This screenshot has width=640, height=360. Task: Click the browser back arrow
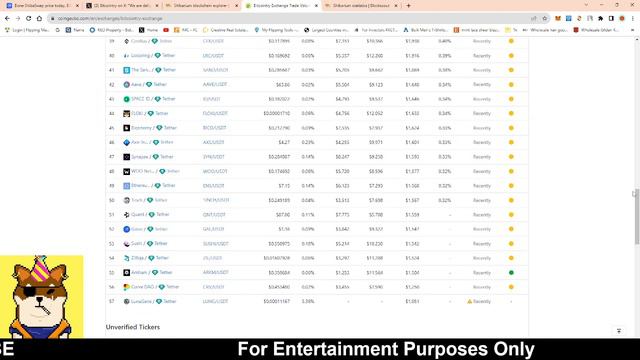point(7,18)
